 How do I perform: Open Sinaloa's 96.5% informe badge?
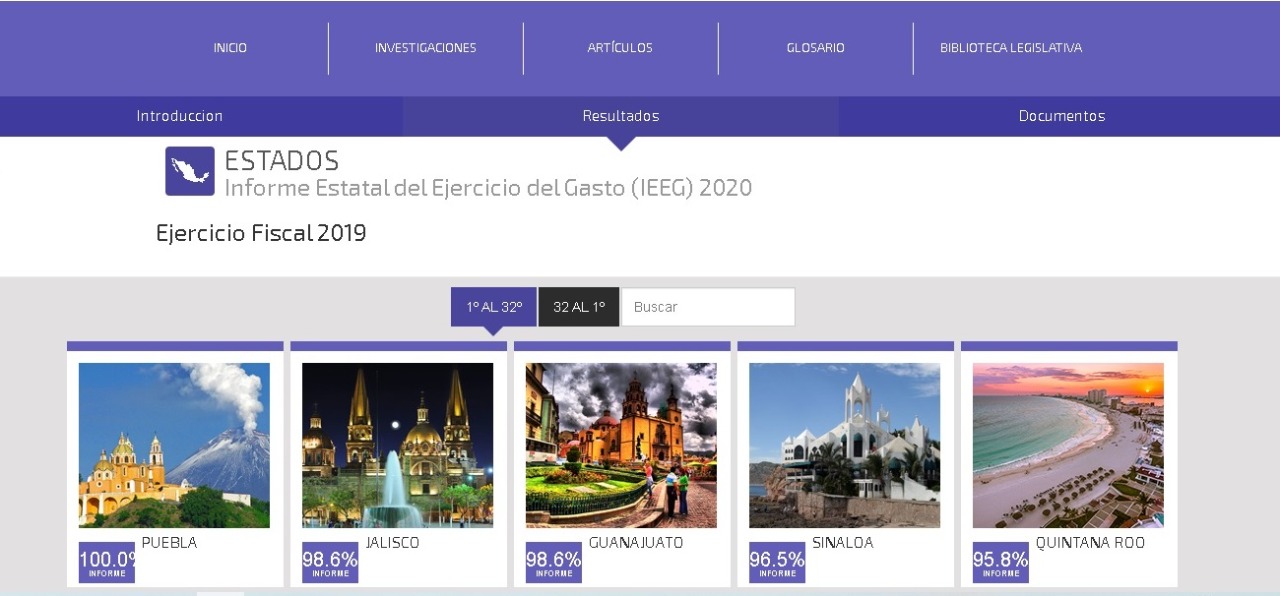click(777, 563)
